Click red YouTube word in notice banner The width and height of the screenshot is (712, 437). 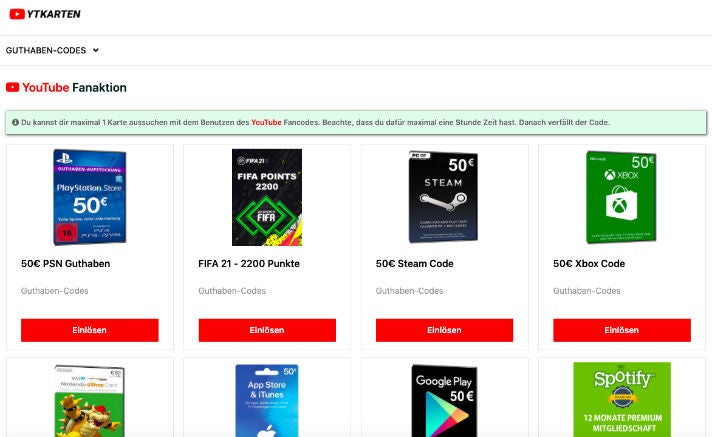[x=266, y=122]
